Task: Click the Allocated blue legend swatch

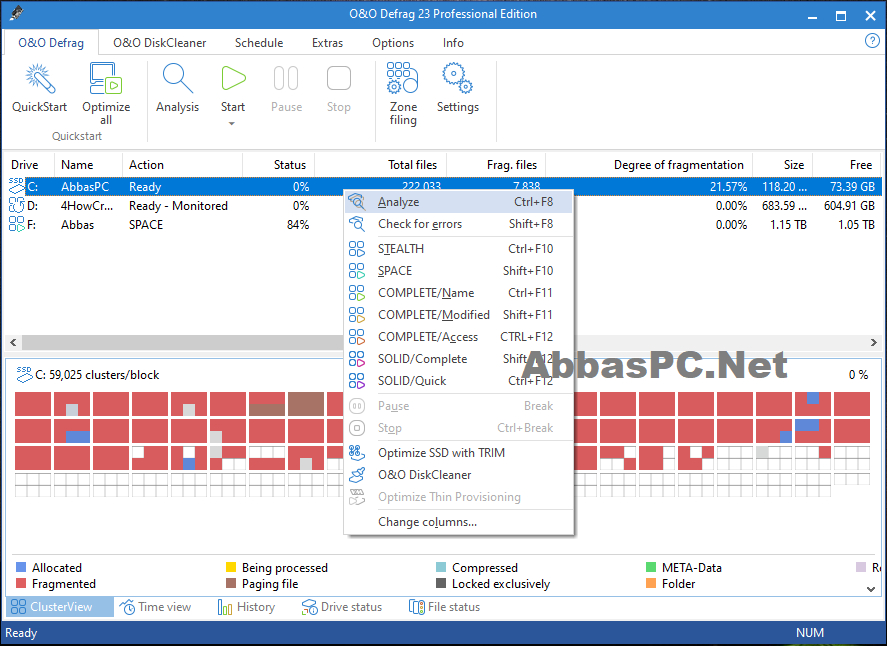Action: 21,567
